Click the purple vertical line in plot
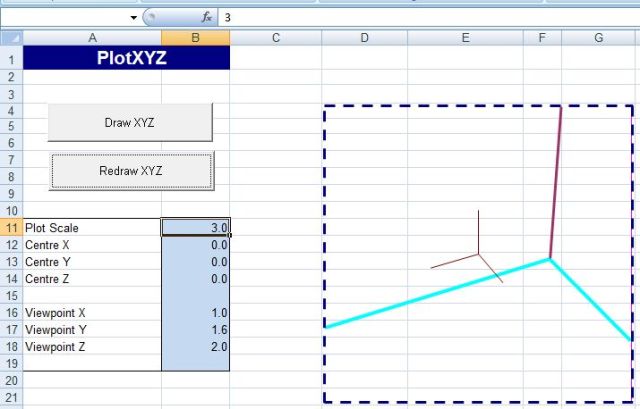The width and height of the screenshot is (640, 409). tap(556, 180)
